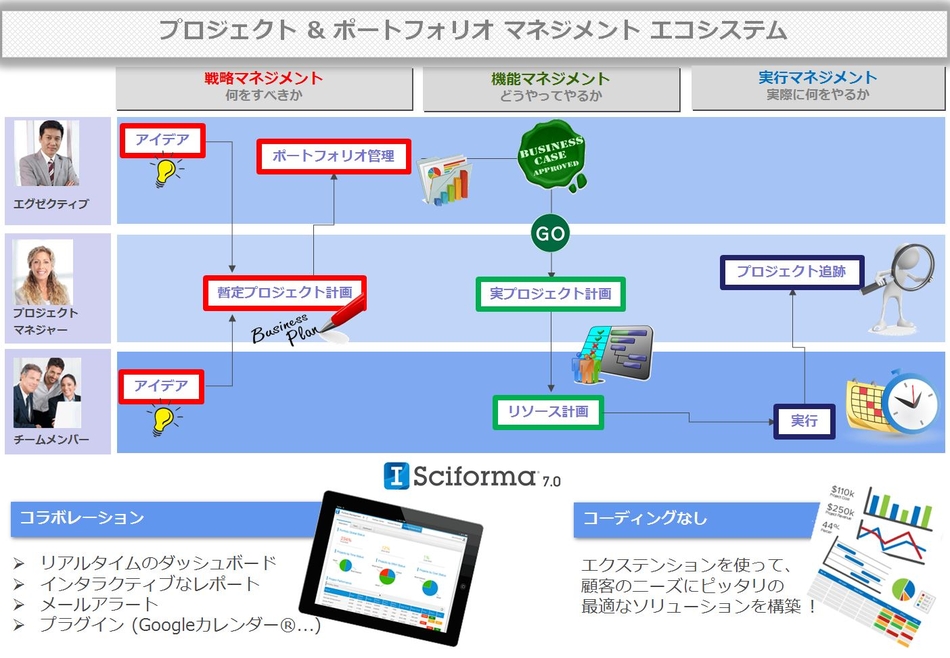Click the Gantt chart icon

pyautogui.click(x=611, y=353)
